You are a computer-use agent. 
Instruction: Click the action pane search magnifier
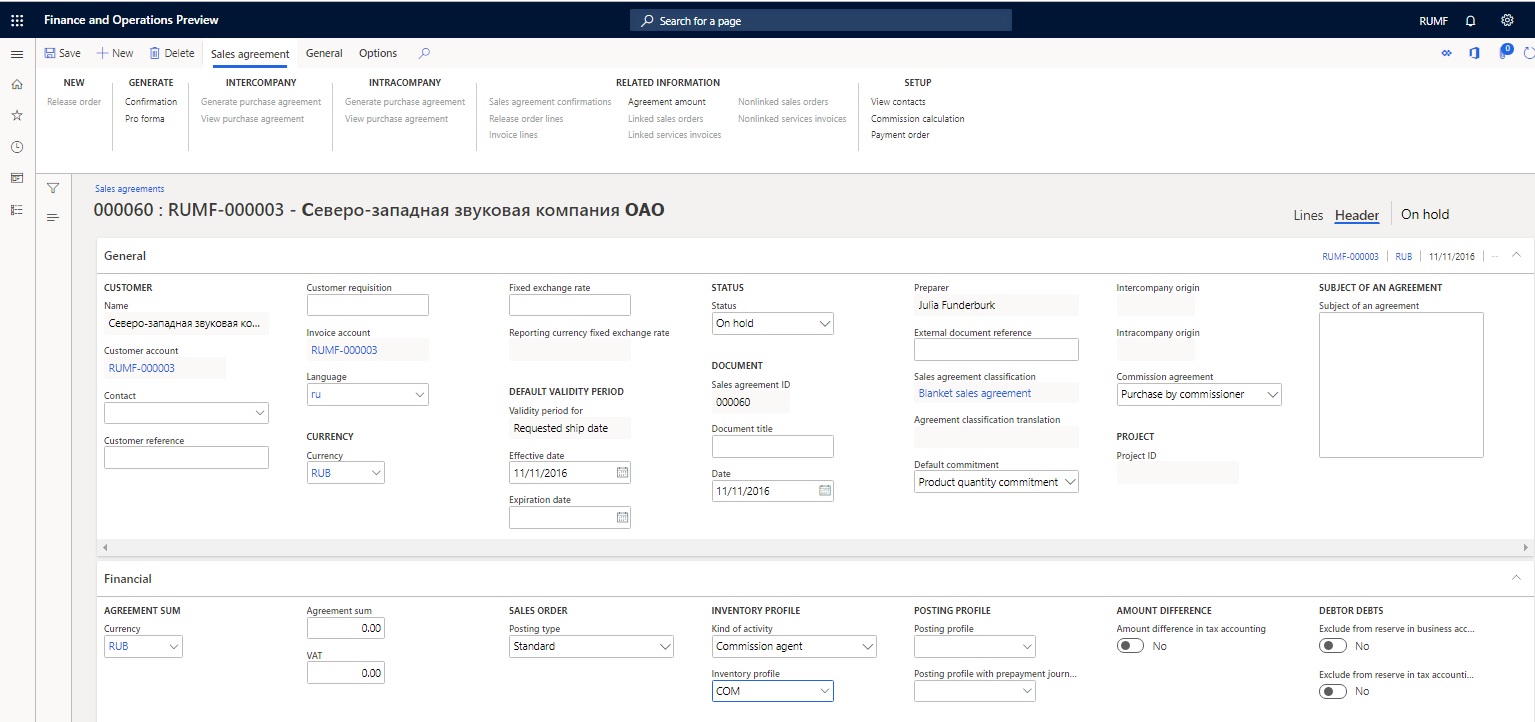click(x=425, y=53)
